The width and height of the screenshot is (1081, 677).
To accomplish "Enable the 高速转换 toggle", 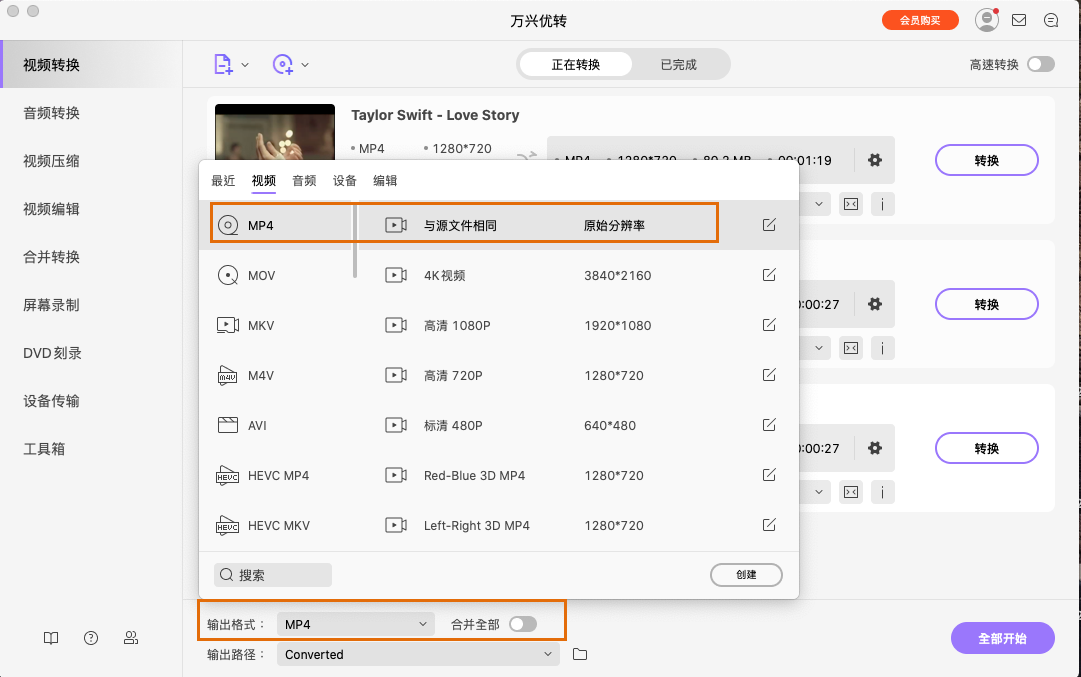I will [1041, 62].
